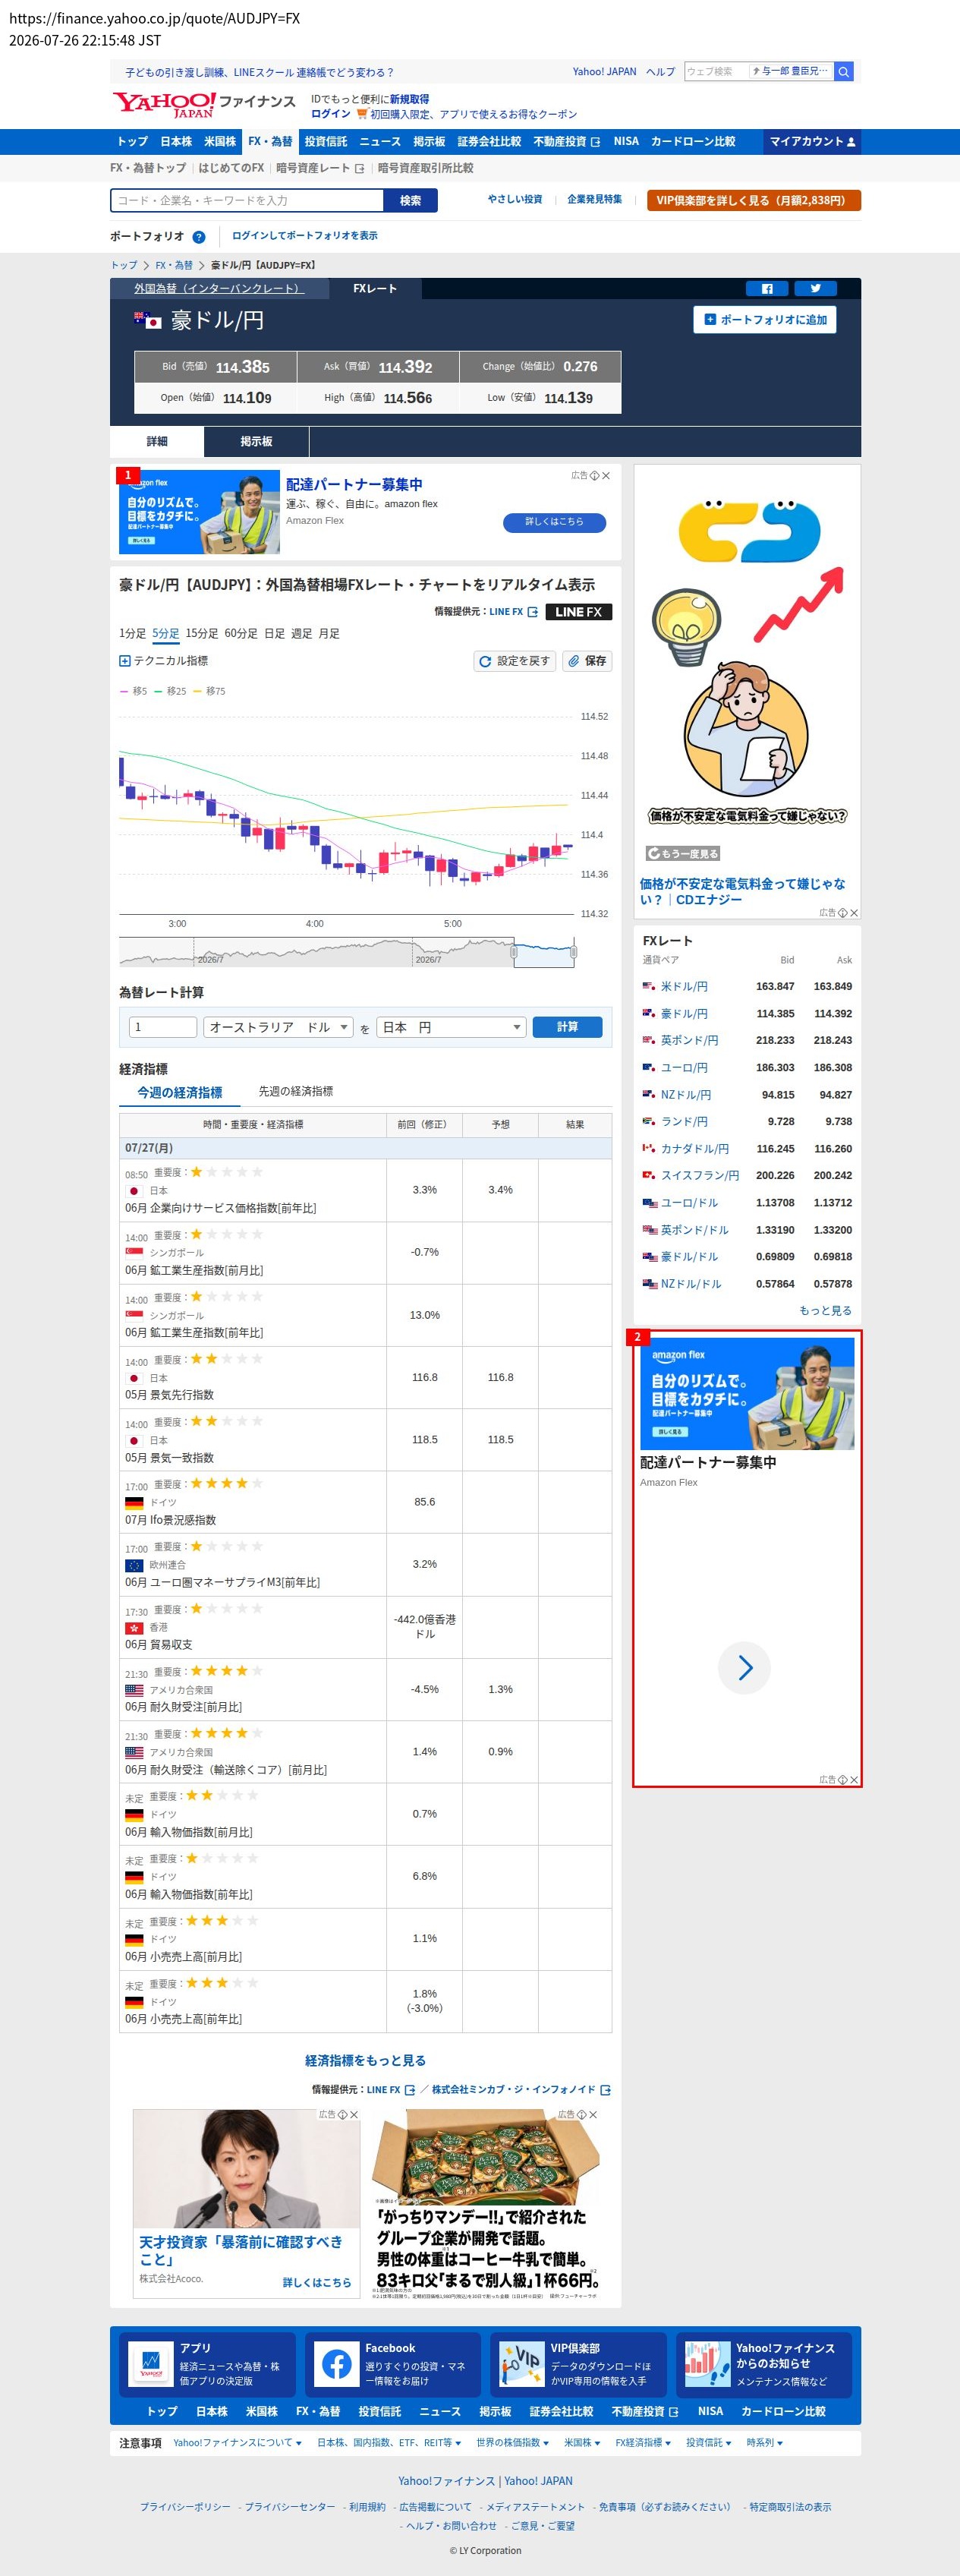960x2576 pixels.
Task: Grab the right chart range slider handle
Action: pyautogui.click(x=574, y=953)
